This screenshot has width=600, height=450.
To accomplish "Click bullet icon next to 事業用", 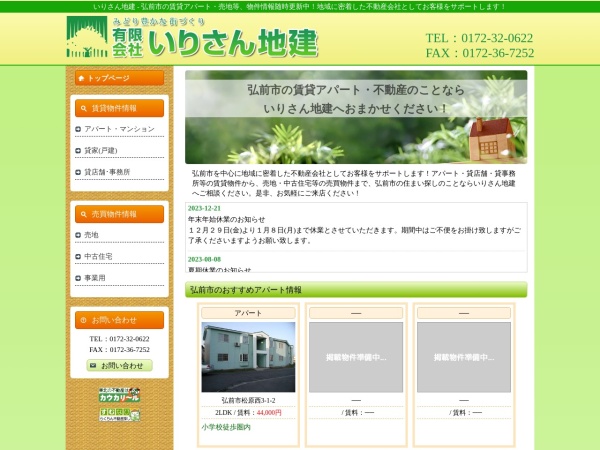I will [78, 278].
